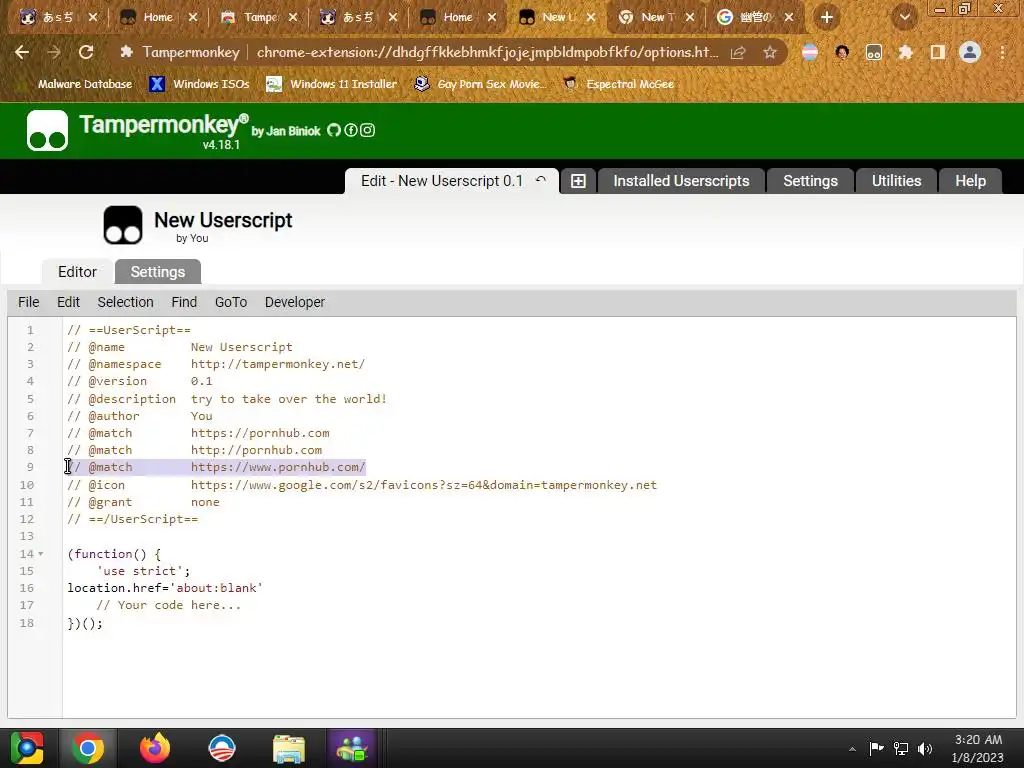Open File Explorer from taskbar
The image size is (1024, 768).
click(x=289, y=748)
